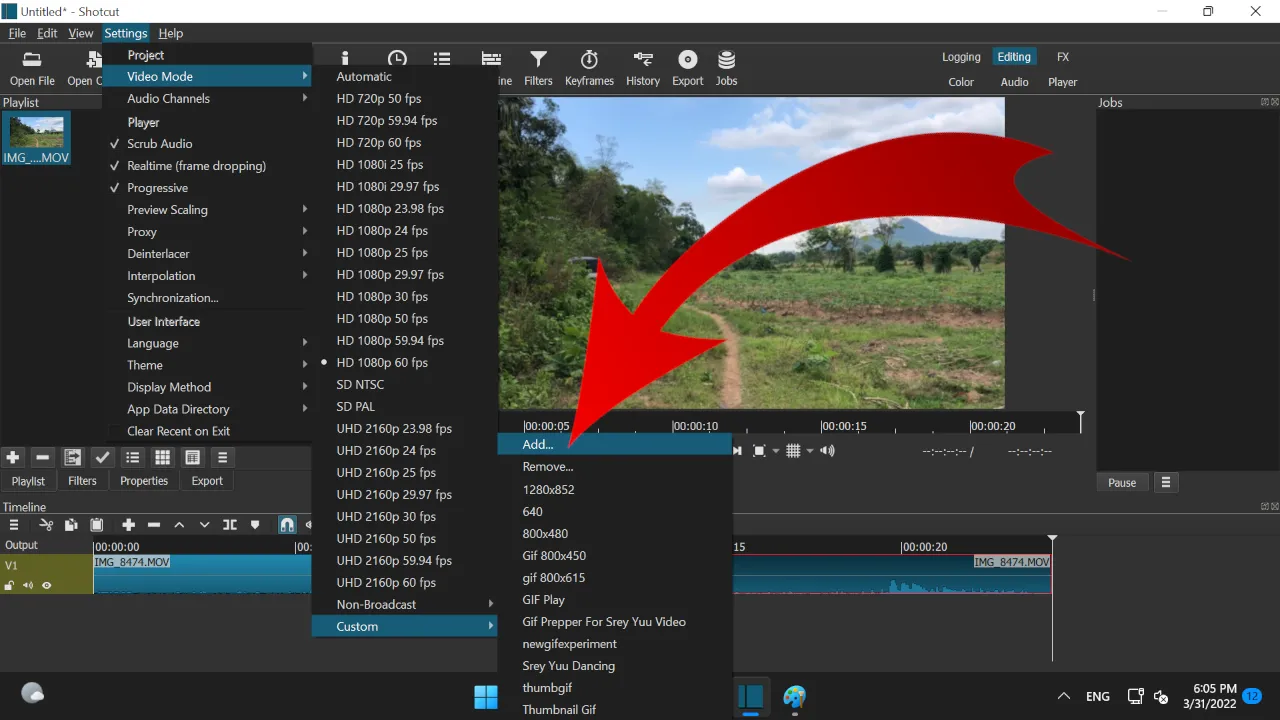
Task: Append clip with timeline plus icon
Action: 128,525
